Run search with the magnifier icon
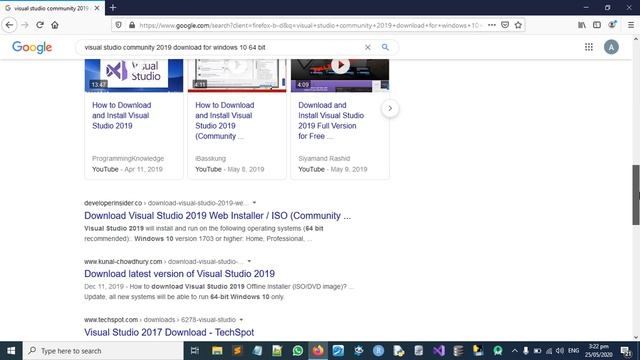 (385, 47)
